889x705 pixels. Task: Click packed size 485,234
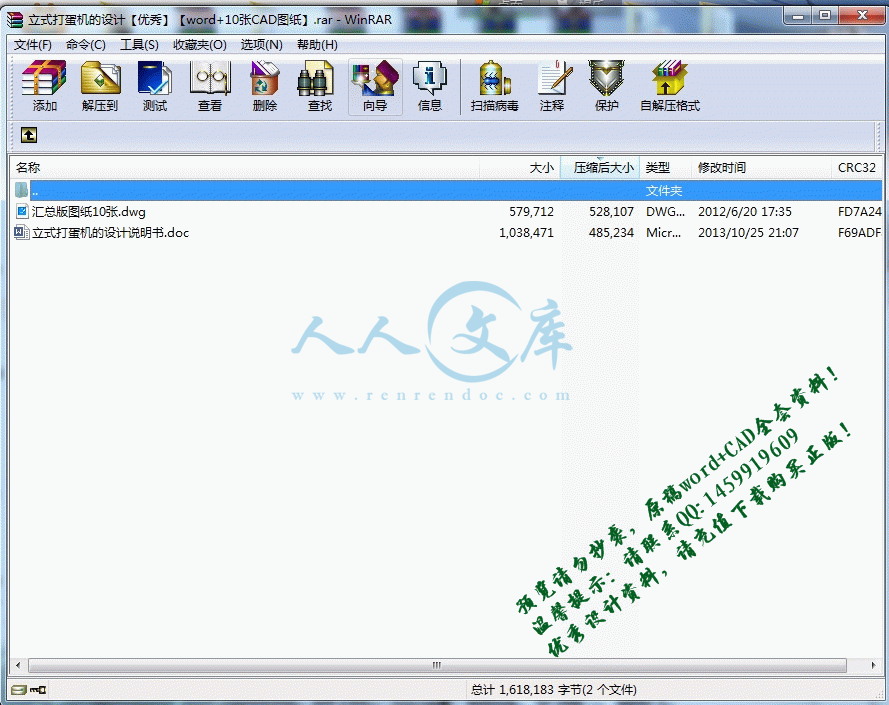pos(611,233)
